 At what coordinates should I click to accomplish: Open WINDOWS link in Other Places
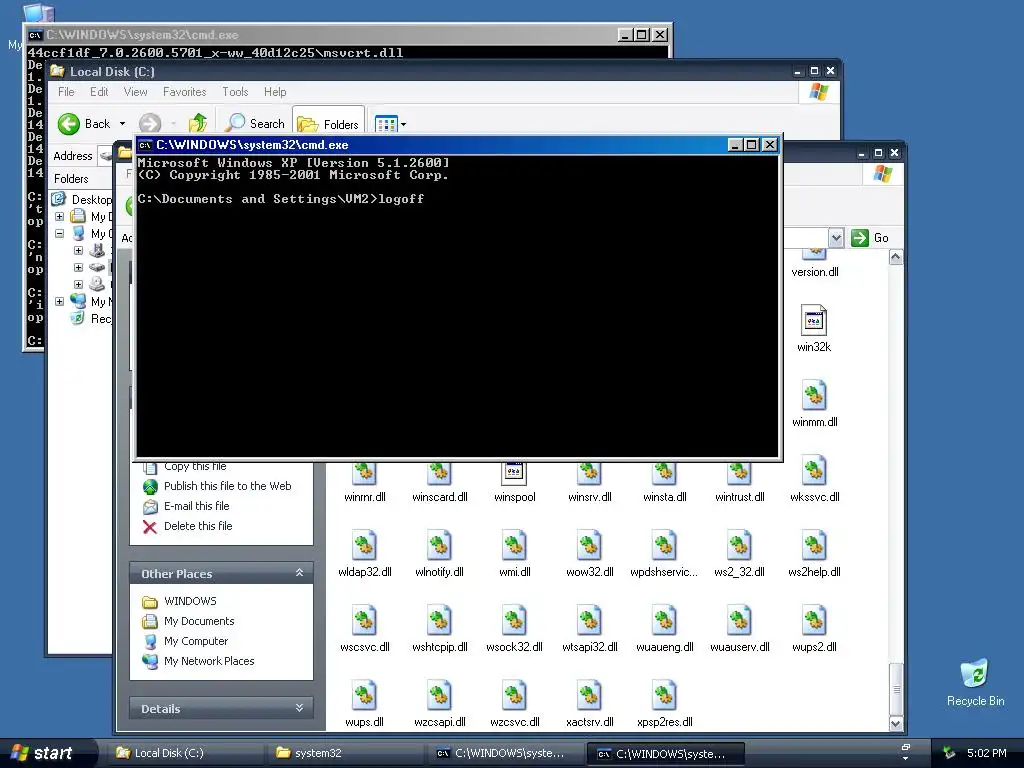190,601
